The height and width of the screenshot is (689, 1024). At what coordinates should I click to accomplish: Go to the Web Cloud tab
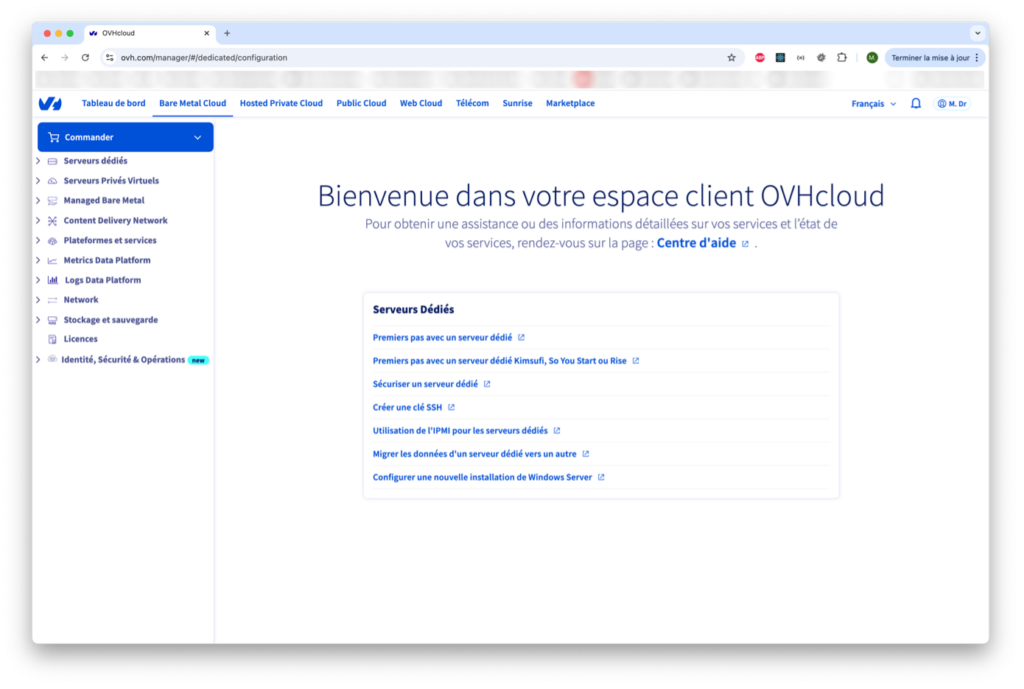pyautogui.click(x=421, y=103)
